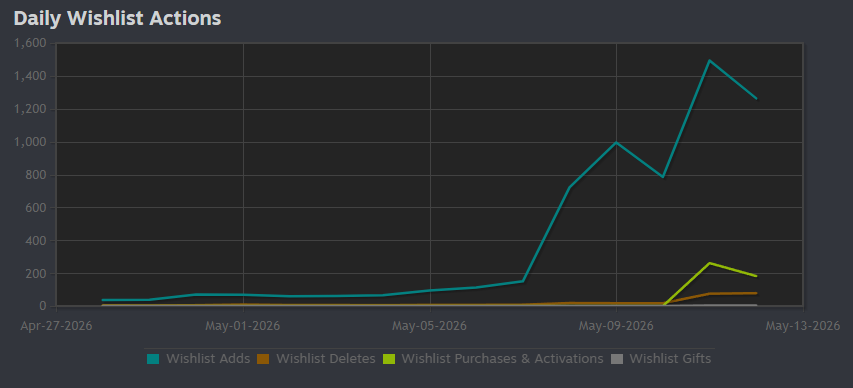Viewport: 853px width, 388px height.
Task: Click the Apr-27-2026 axis date label
Action: coord(57,326)
